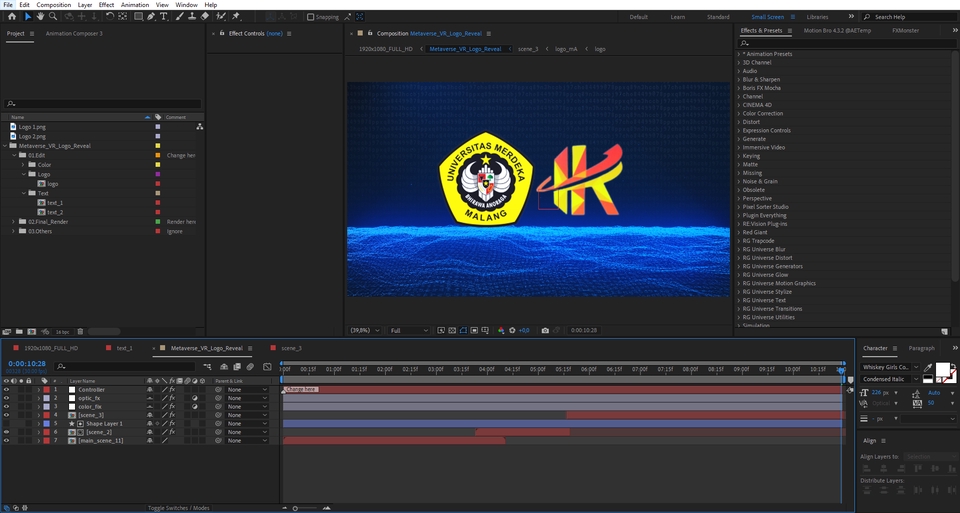Viewport: 960px width, 513px height.
Task: Select the Rectangle shape tool
Action: point(139,17)
